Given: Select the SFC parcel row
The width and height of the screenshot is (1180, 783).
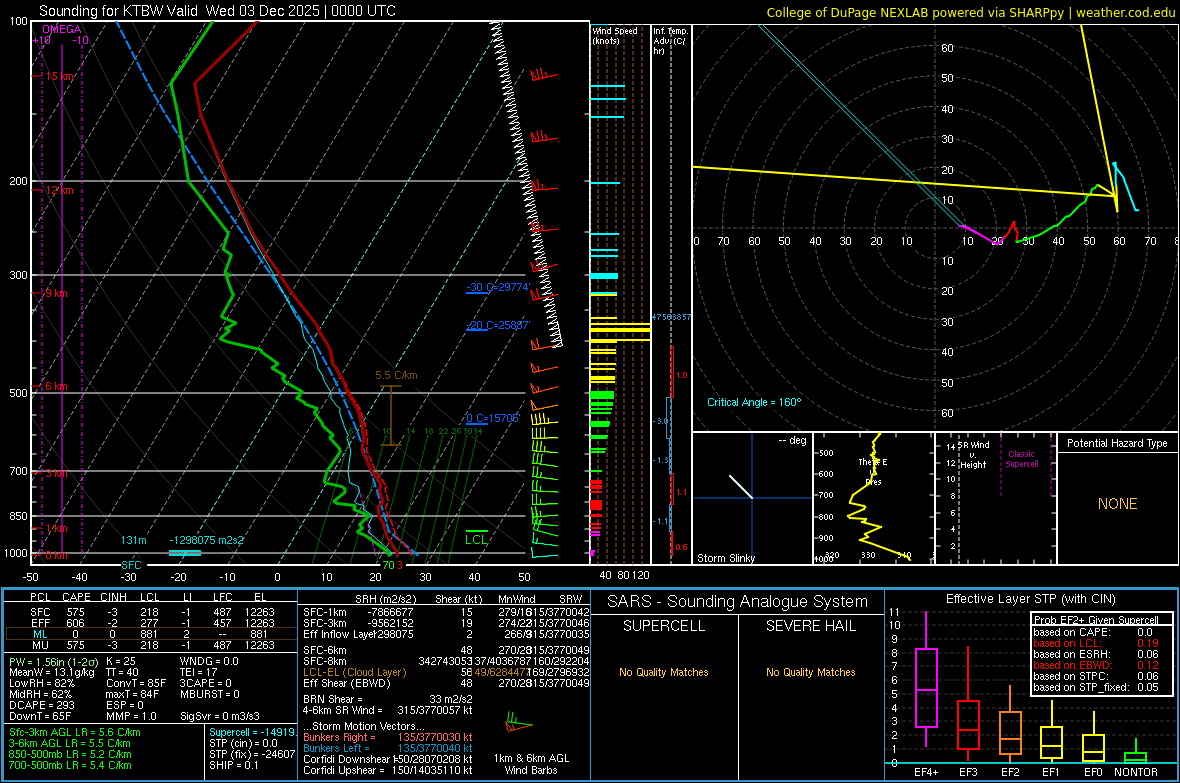Looking at the screenshot, I should coord(151,612).
